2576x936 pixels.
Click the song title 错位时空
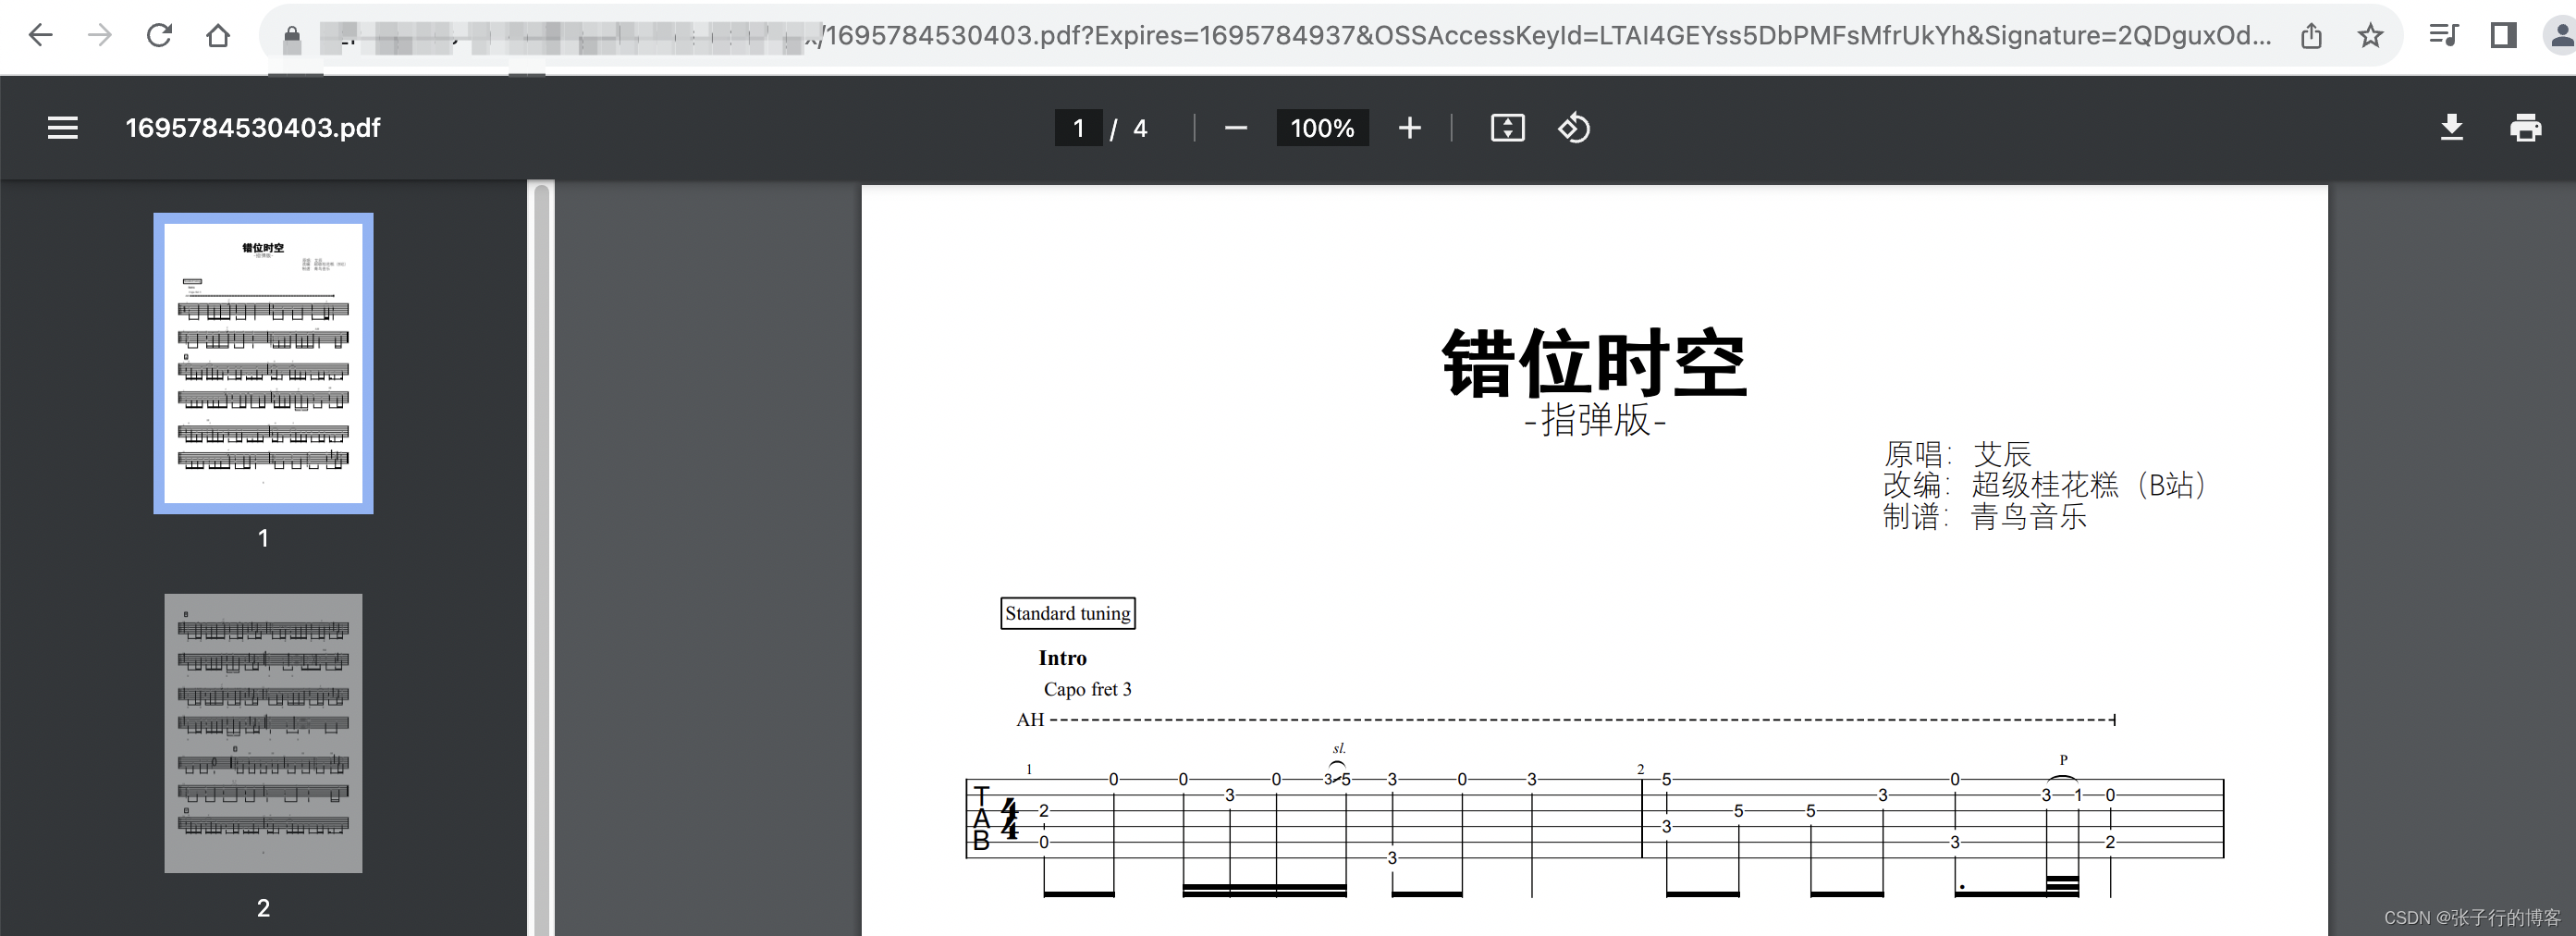tap(1594, 363)
